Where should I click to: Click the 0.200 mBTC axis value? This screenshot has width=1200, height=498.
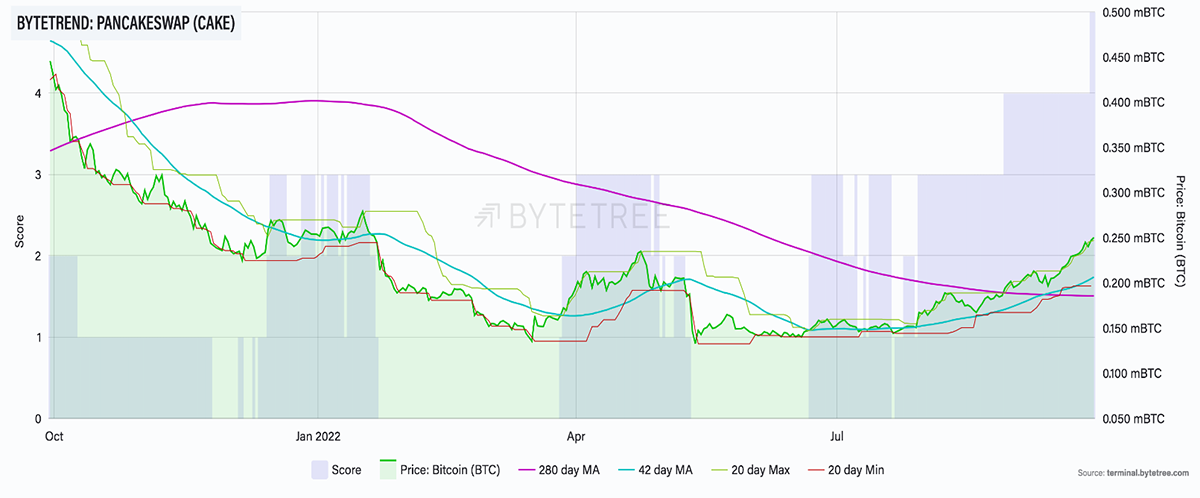click(1135, 283)
